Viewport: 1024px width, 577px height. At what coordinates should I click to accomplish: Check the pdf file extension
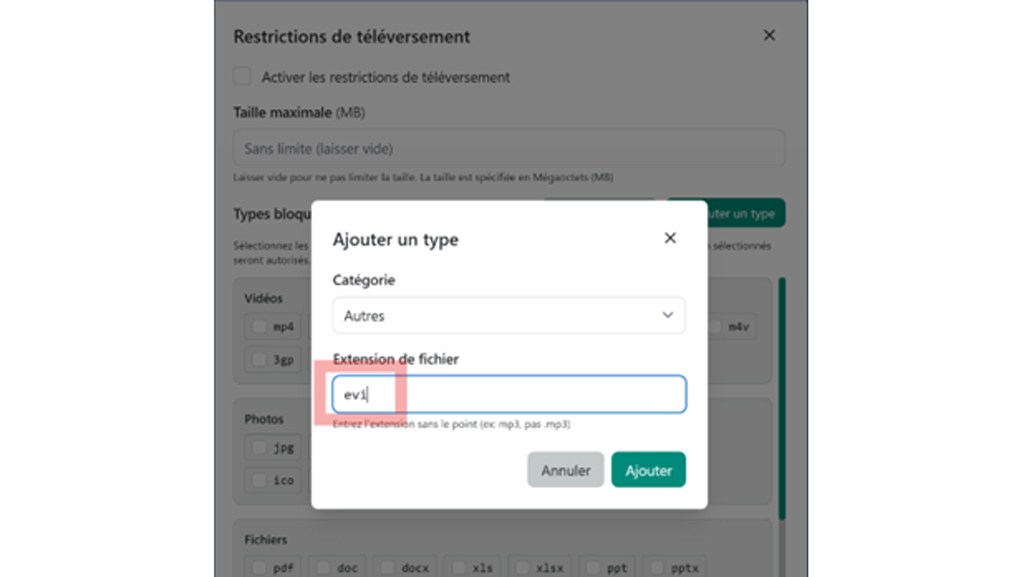click(x=258, y=567)
